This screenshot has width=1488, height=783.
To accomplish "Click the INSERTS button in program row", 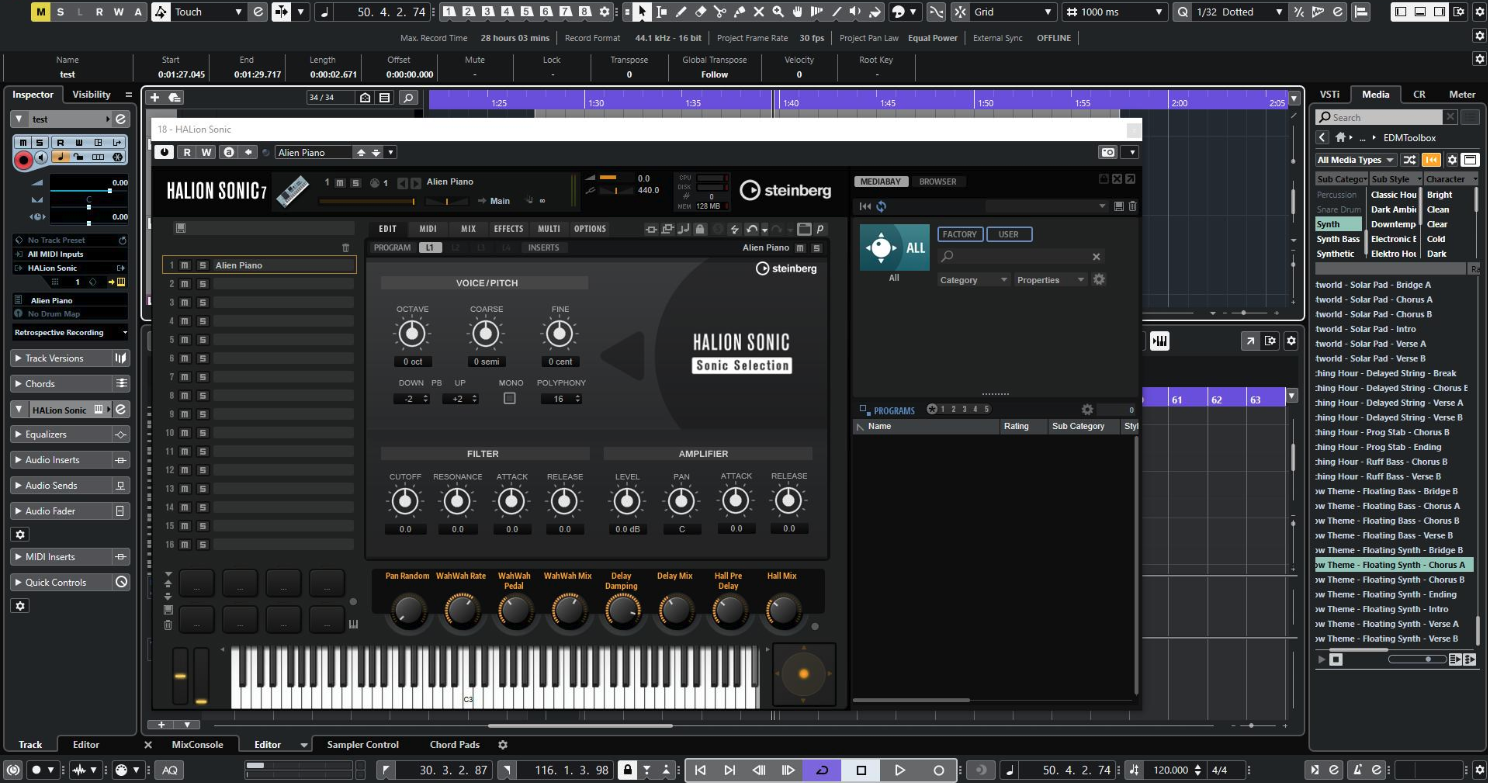I will coord(543,248).
